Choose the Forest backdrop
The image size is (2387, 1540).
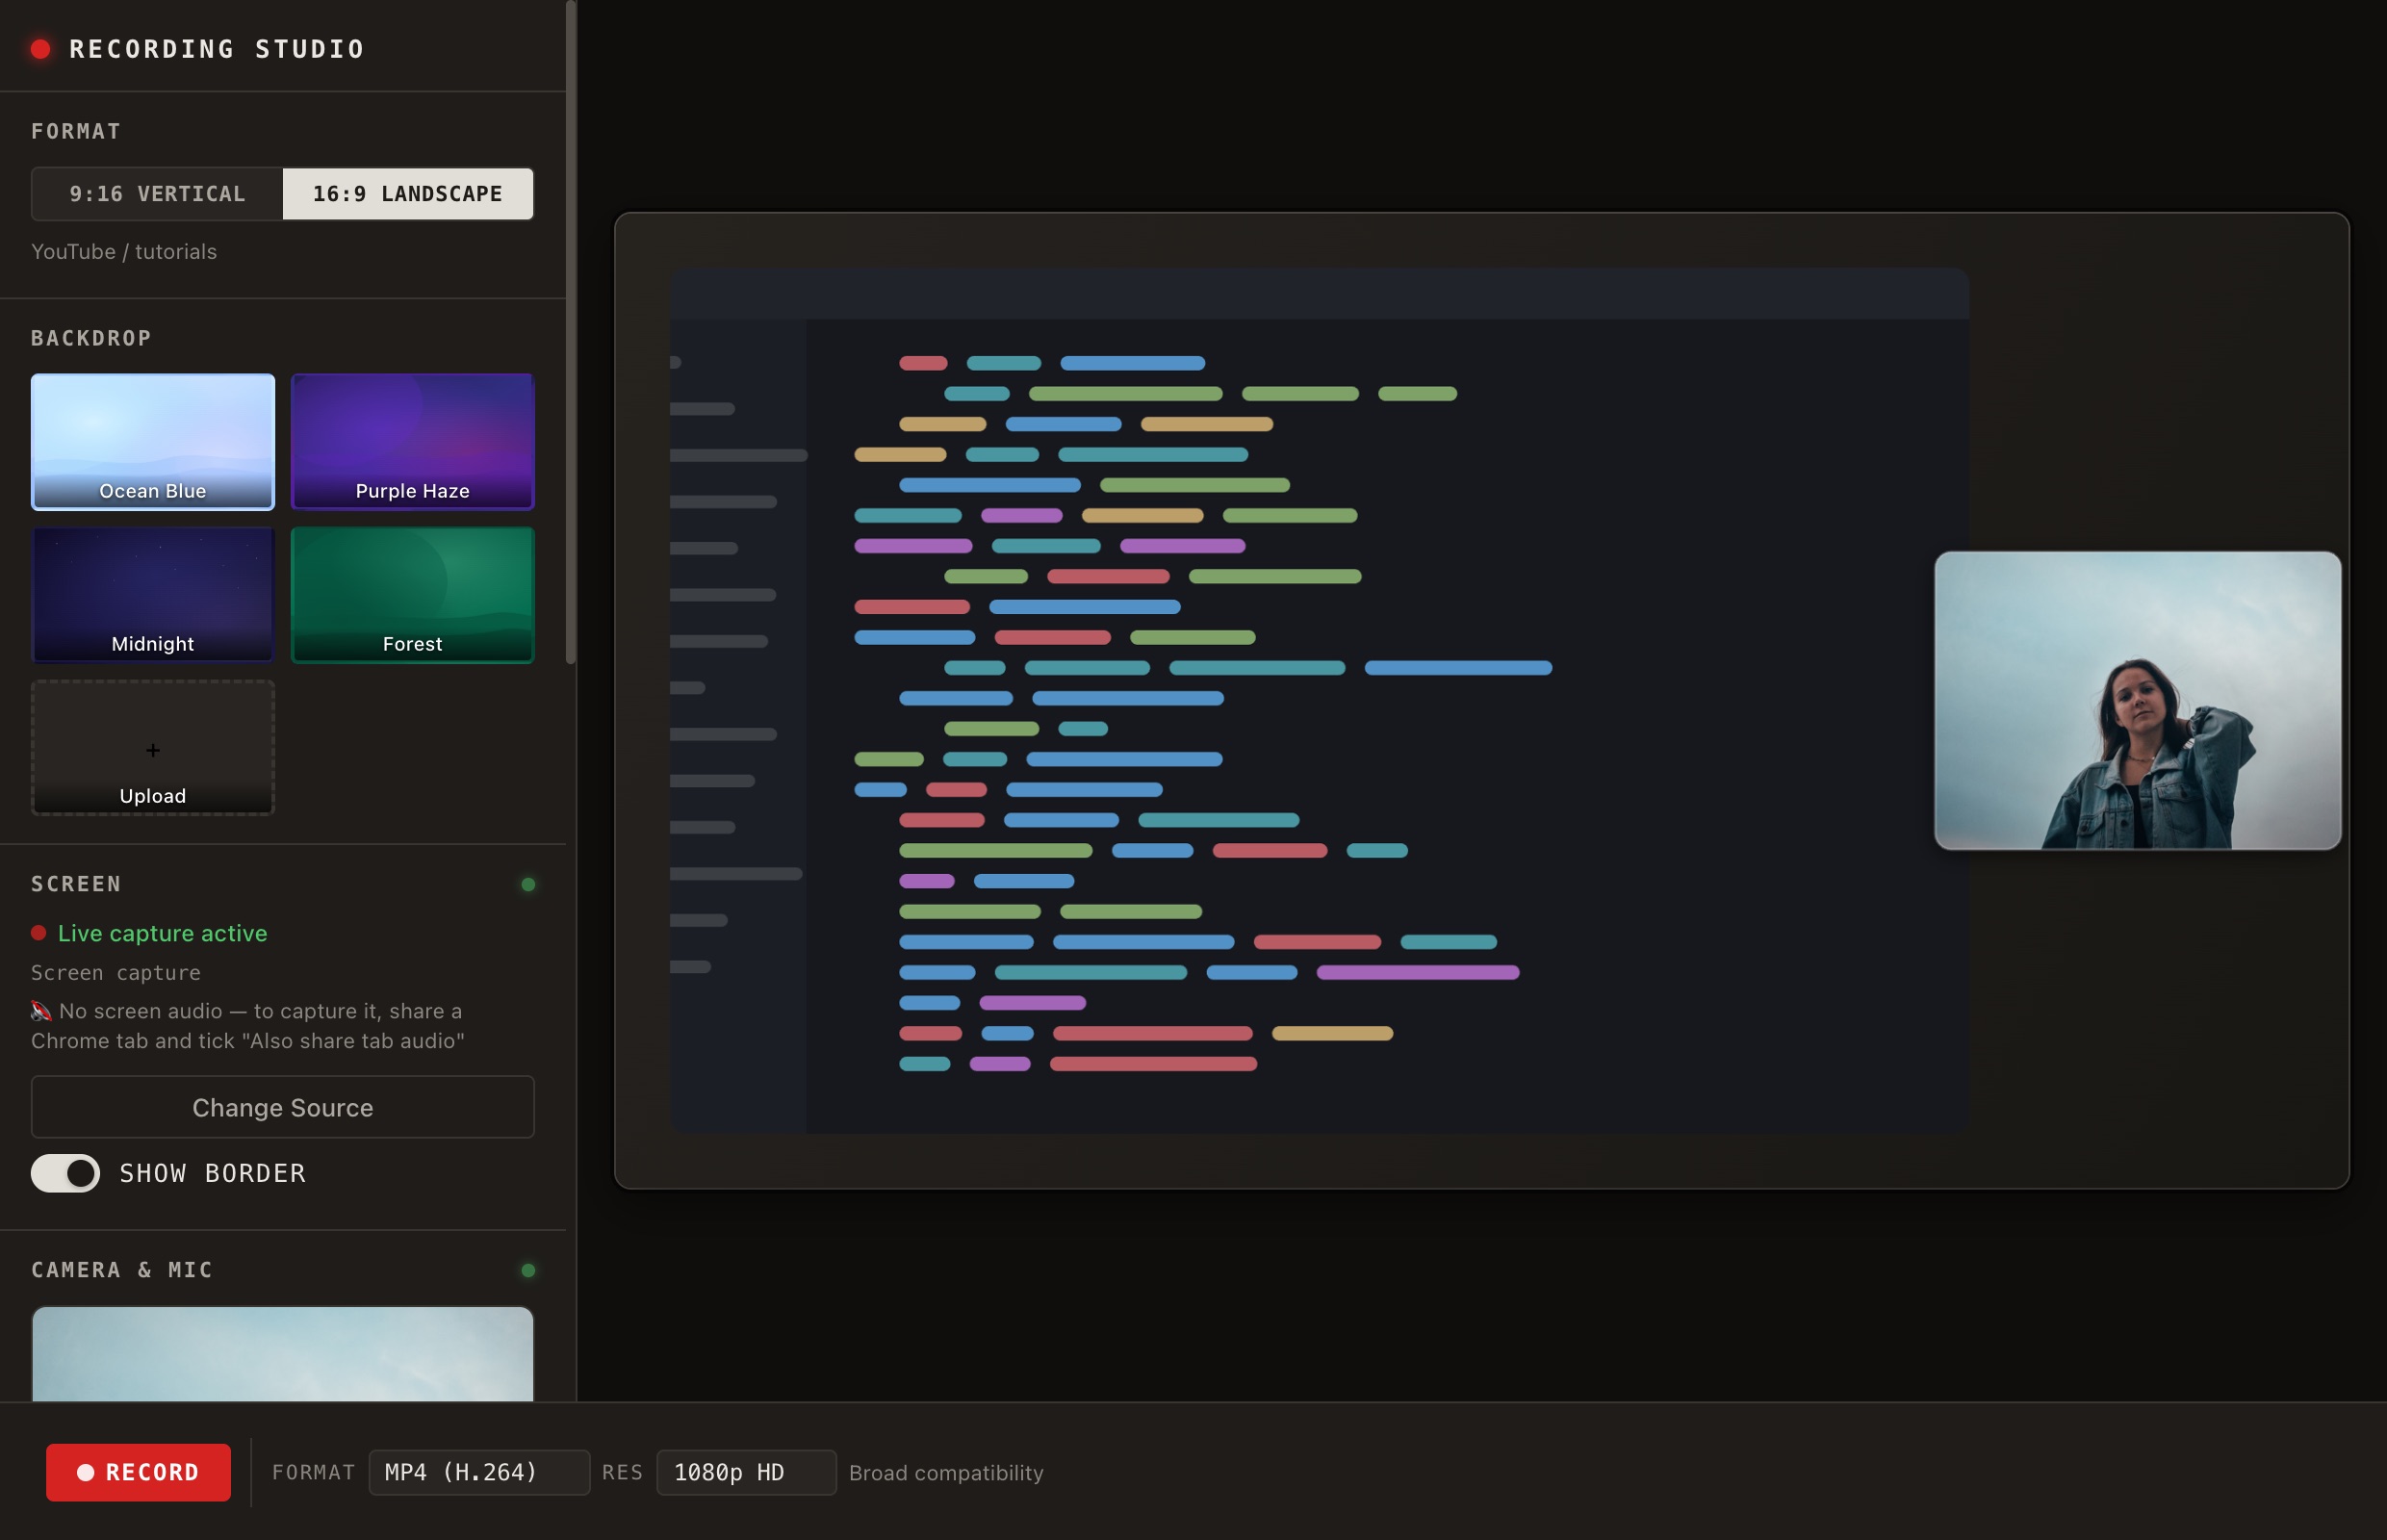click(413, 595)
